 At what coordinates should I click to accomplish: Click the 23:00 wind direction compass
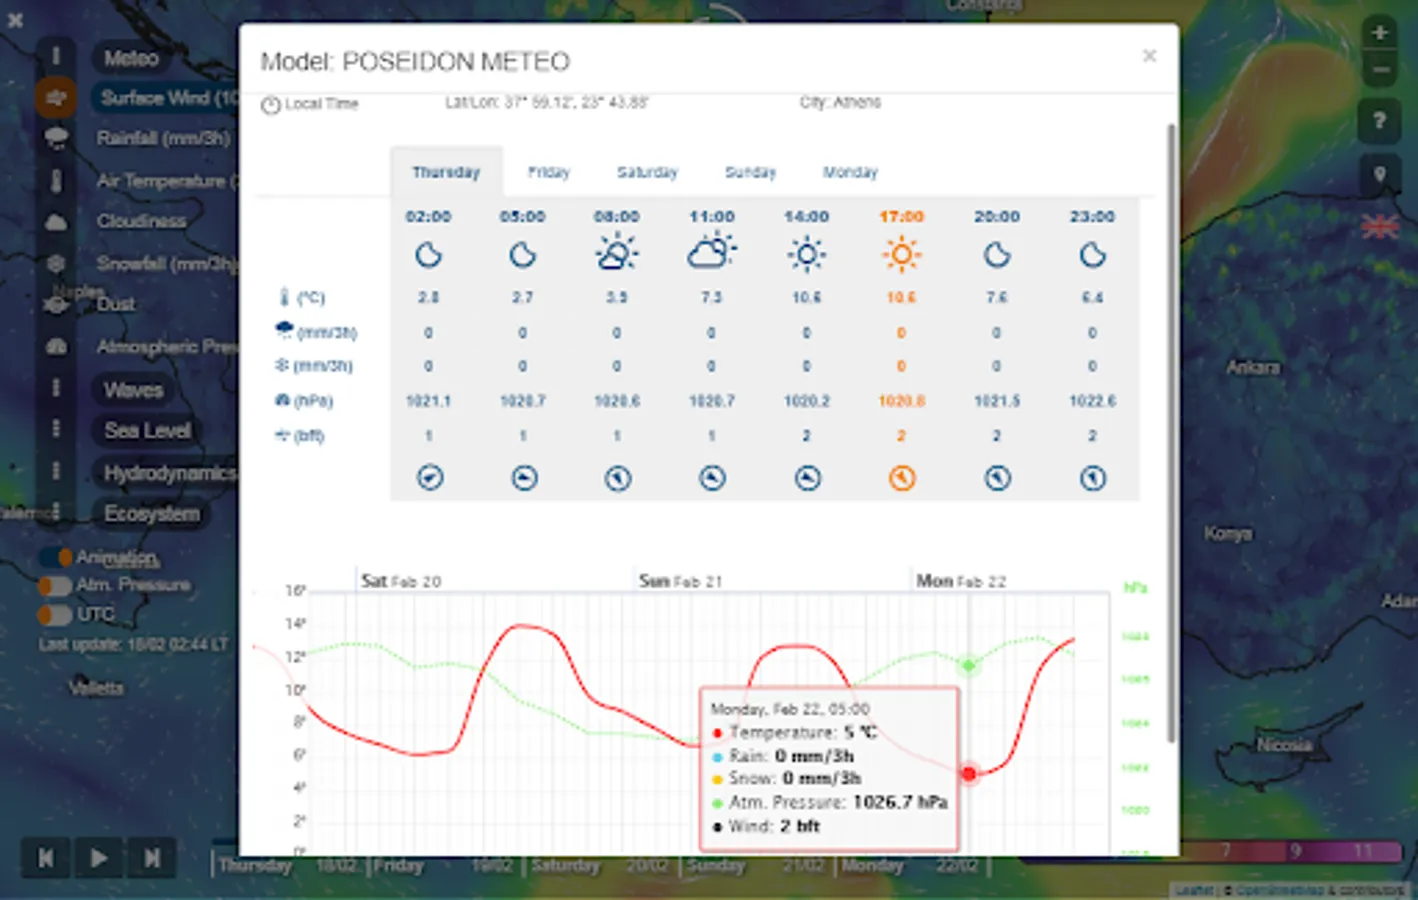pyautogui.click(x=1092, y=478)
